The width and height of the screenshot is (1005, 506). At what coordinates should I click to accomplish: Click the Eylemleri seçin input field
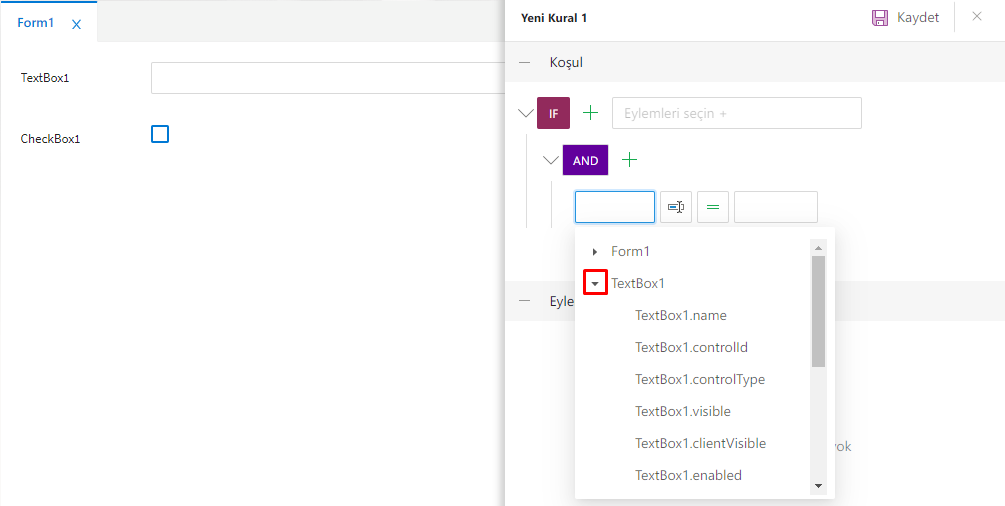pyautogui.click(x=736, y=113)
